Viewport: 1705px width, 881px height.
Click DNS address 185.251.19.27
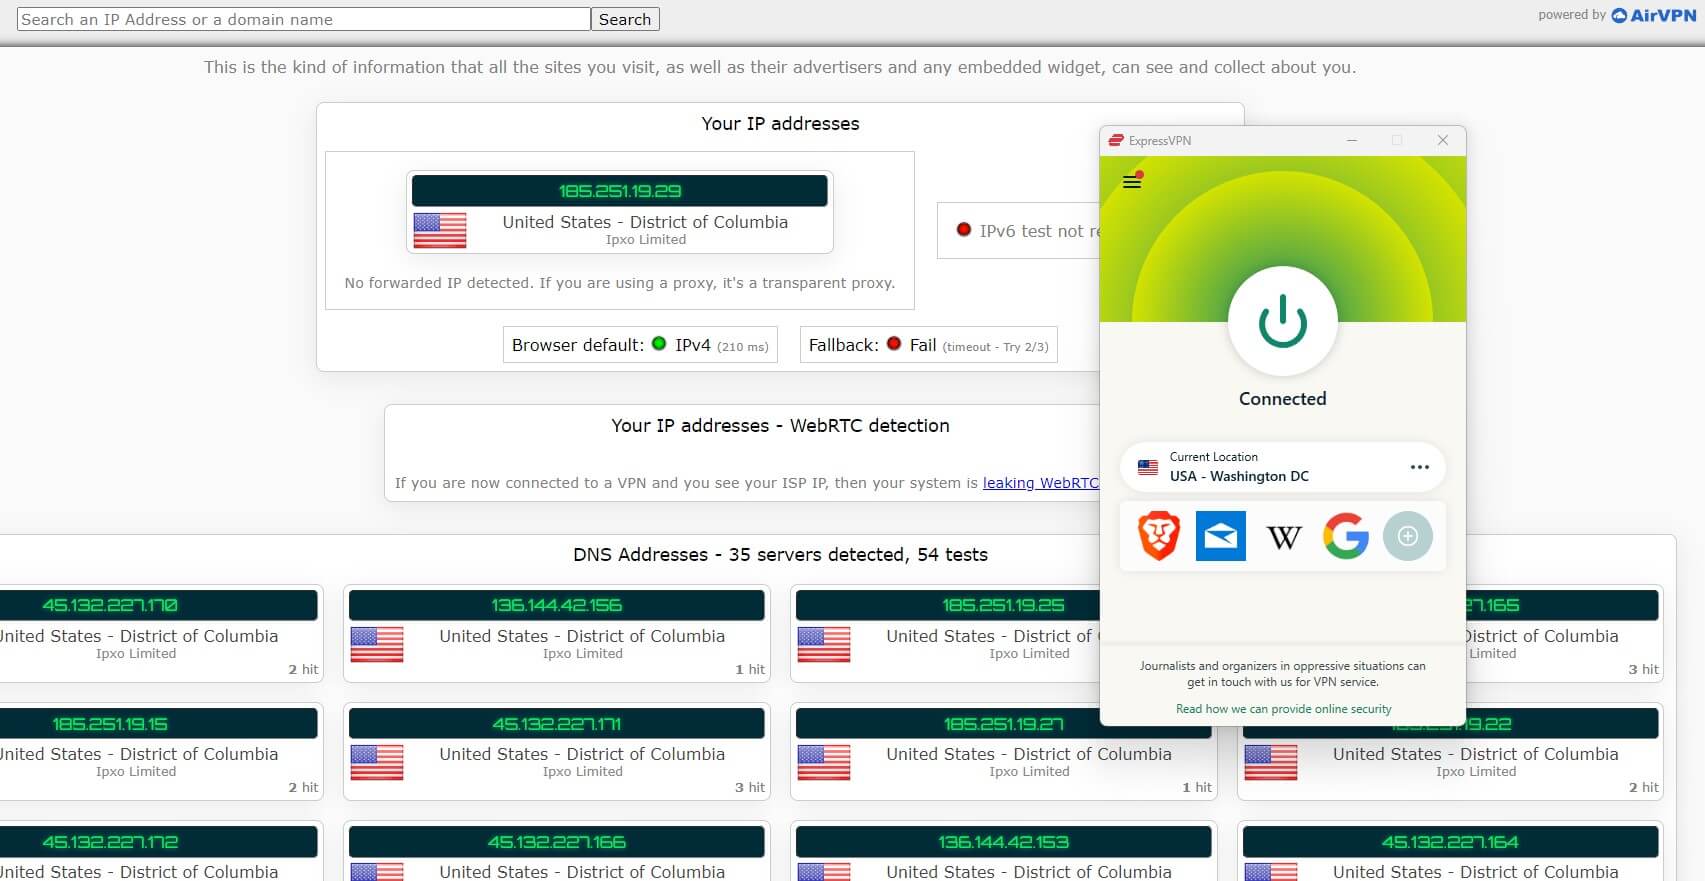pos(1003,726)
